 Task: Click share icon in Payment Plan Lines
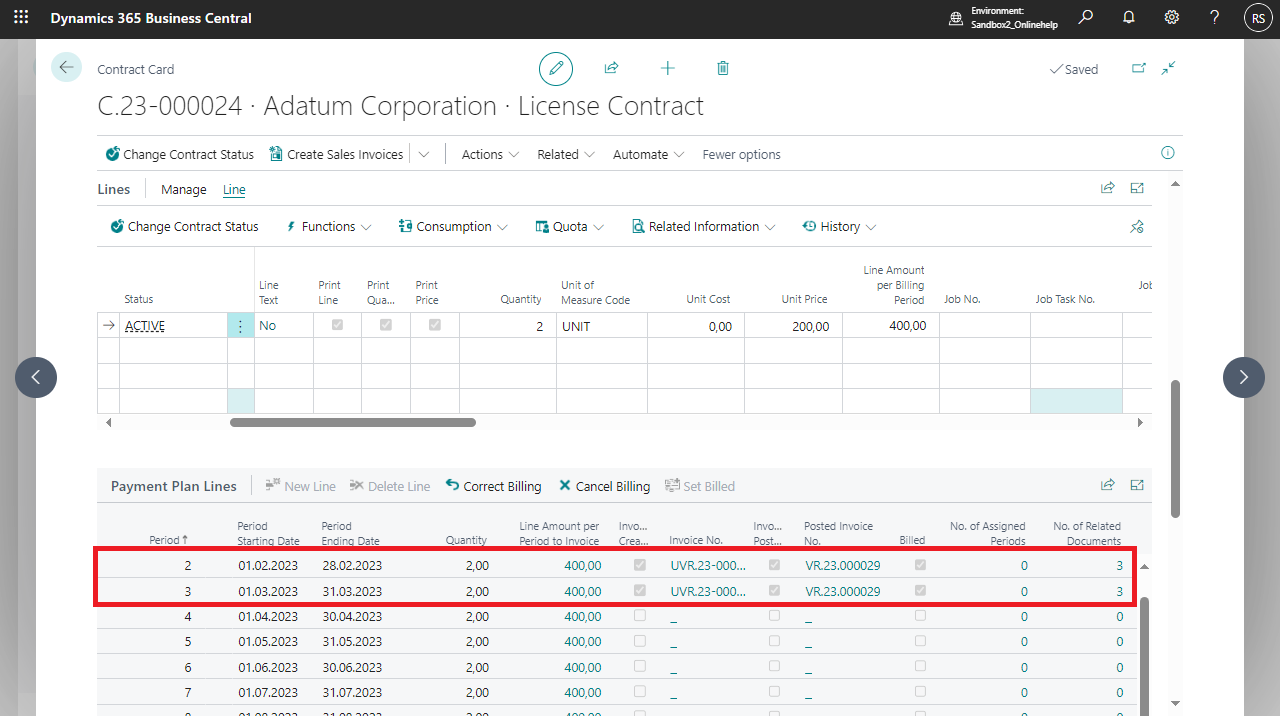pos(1107,485)
